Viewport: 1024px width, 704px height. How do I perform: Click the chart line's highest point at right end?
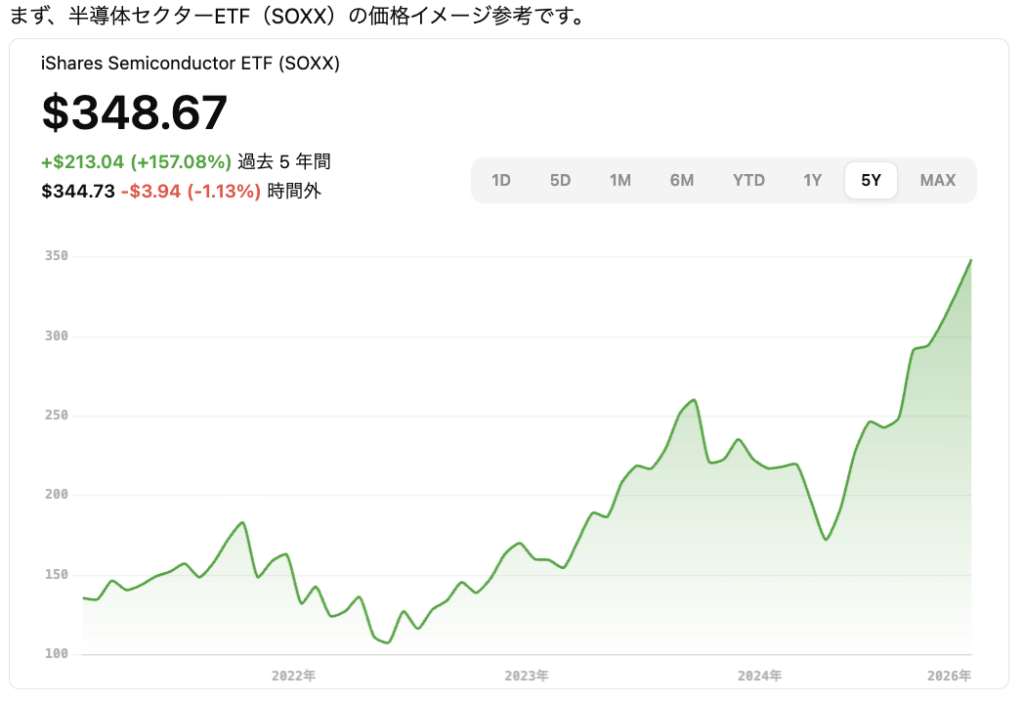970,260
